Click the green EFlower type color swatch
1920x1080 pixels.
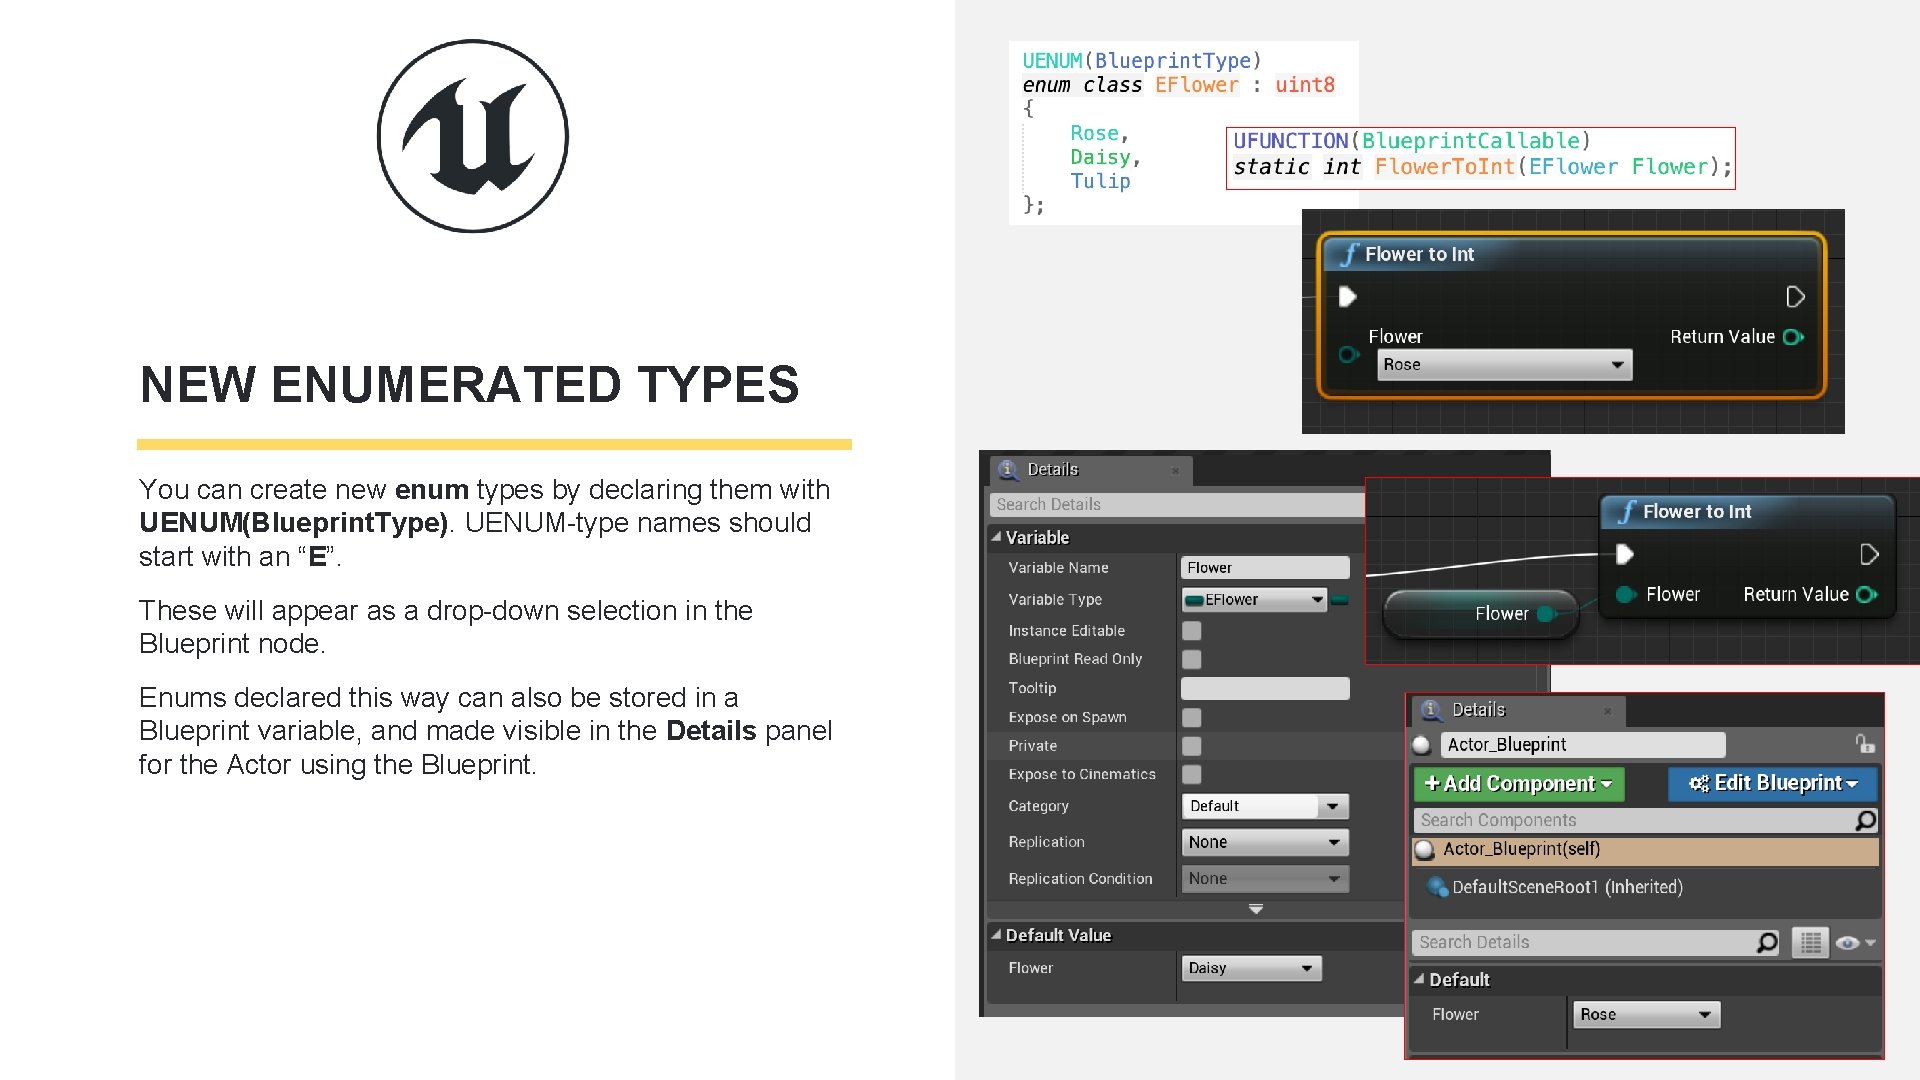(1341, 599)
